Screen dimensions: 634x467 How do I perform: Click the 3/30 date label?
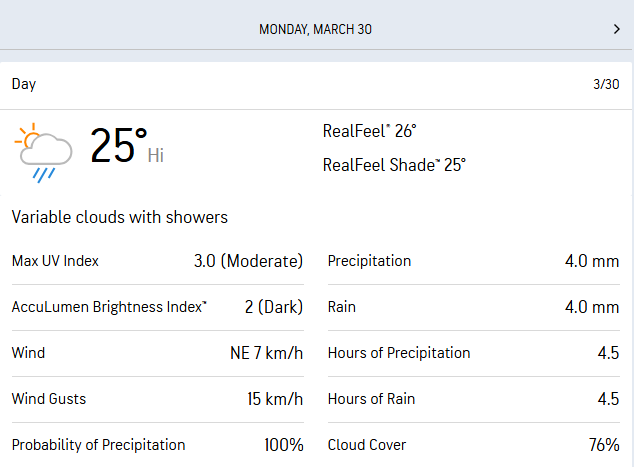click(606, 84)
